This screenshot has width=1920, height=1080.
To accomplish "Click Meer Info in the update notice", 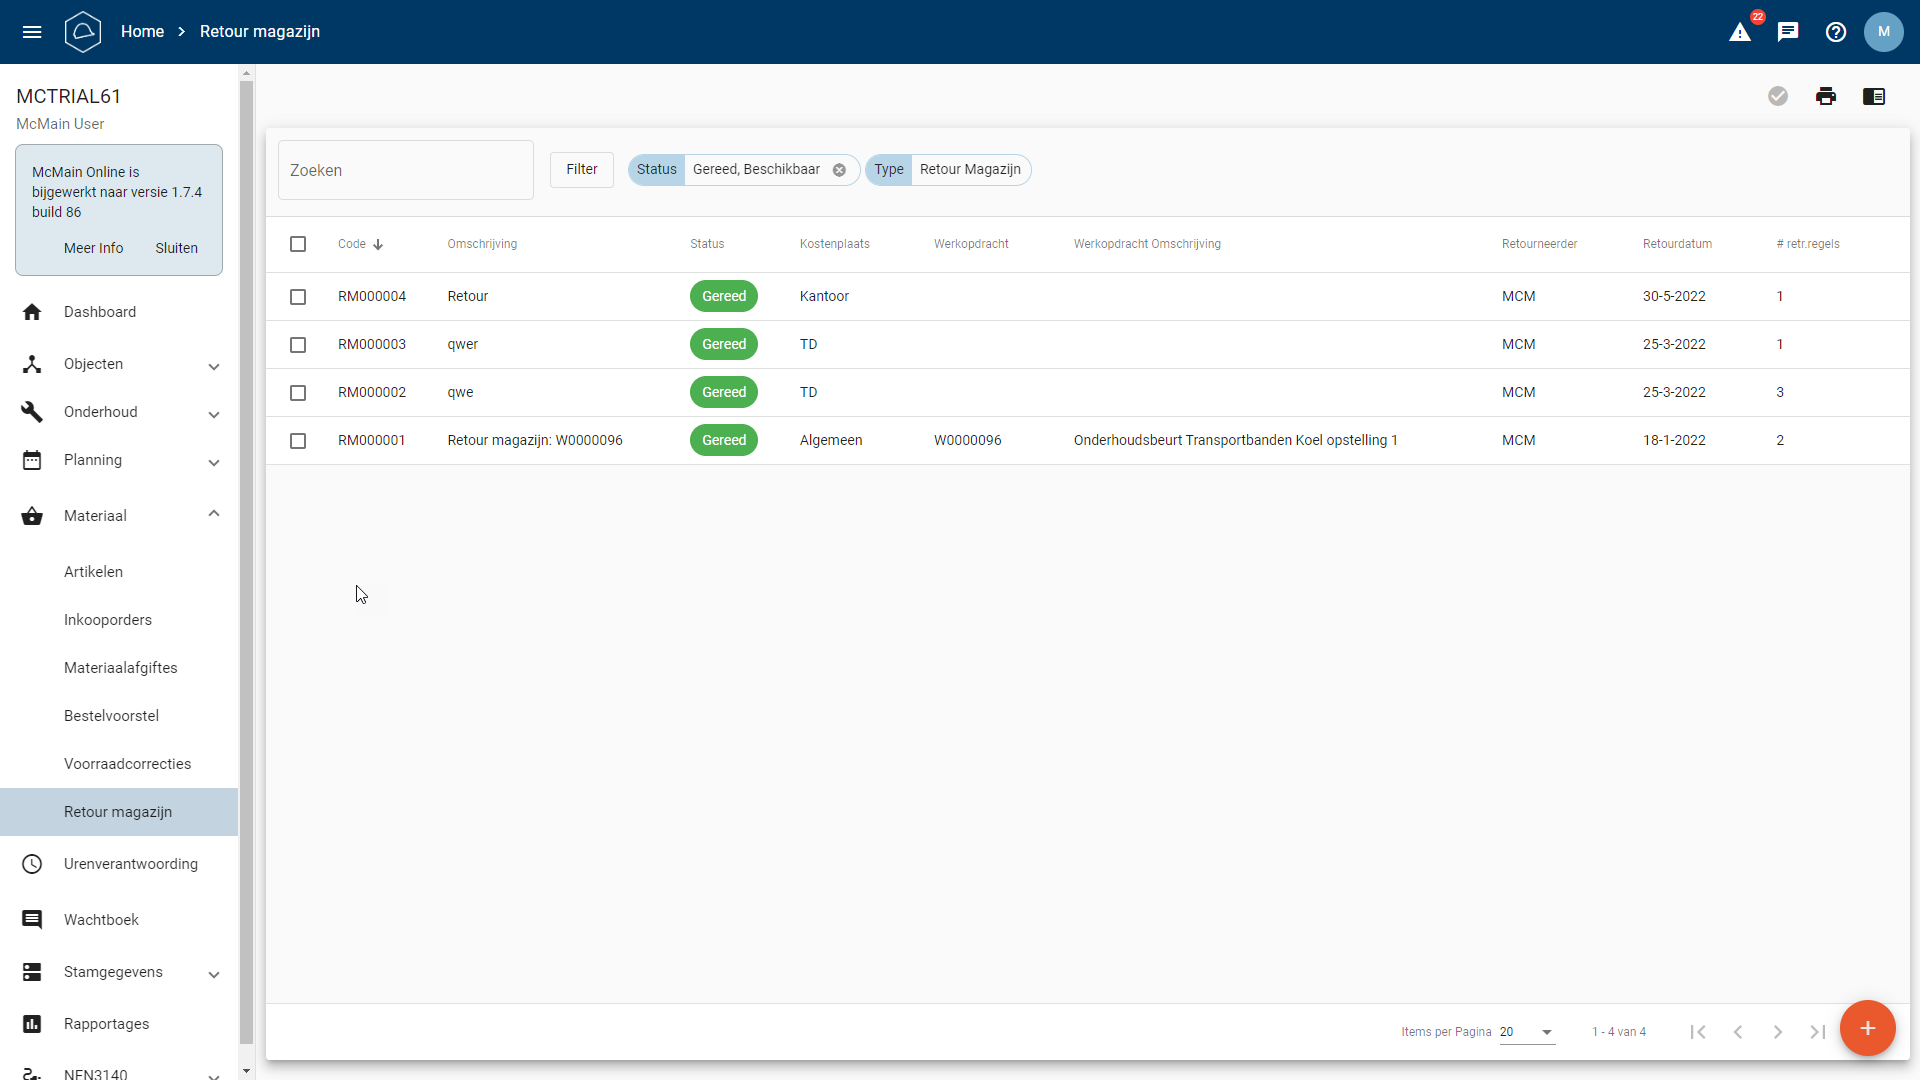I will click(94, 248).
